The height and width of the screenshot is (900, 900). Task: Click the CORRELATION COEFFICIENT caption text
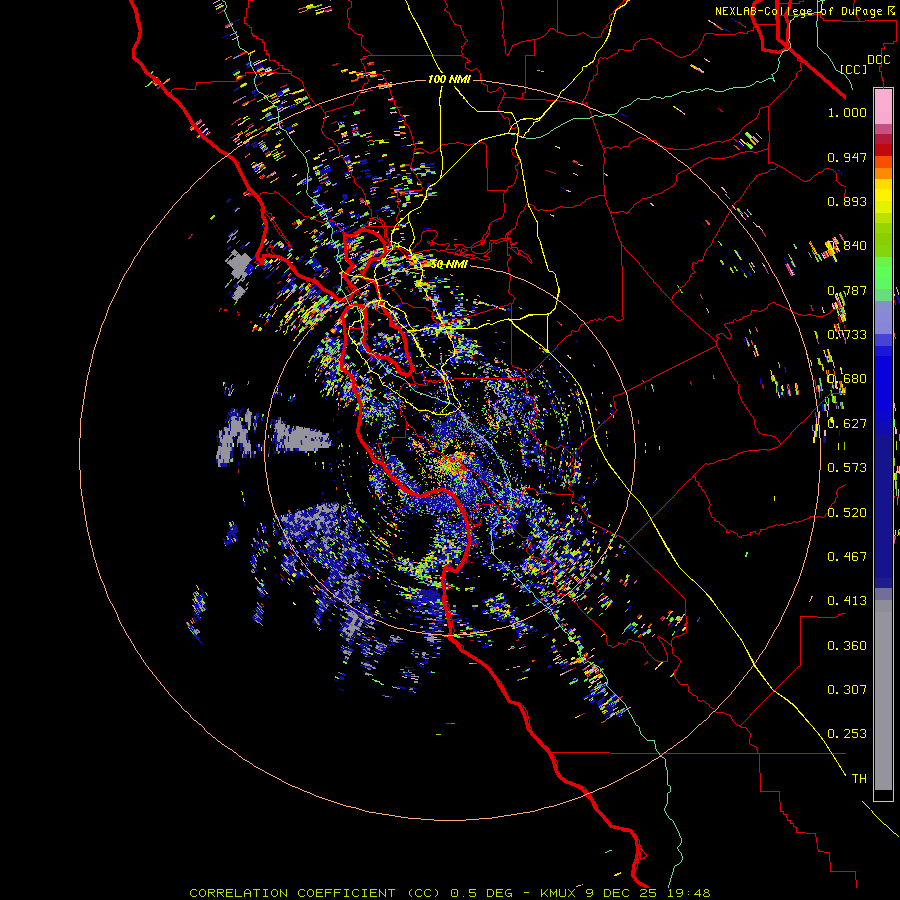point(293,893)
